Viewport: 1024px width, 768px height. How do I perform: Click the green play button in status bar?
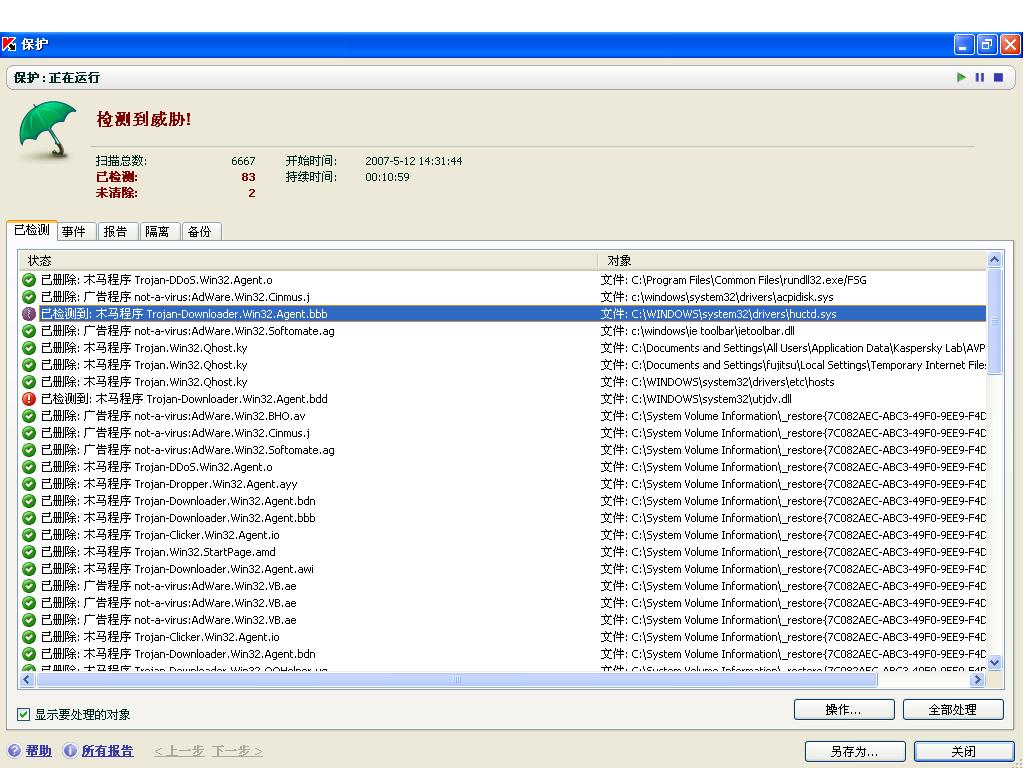(961, 77)
